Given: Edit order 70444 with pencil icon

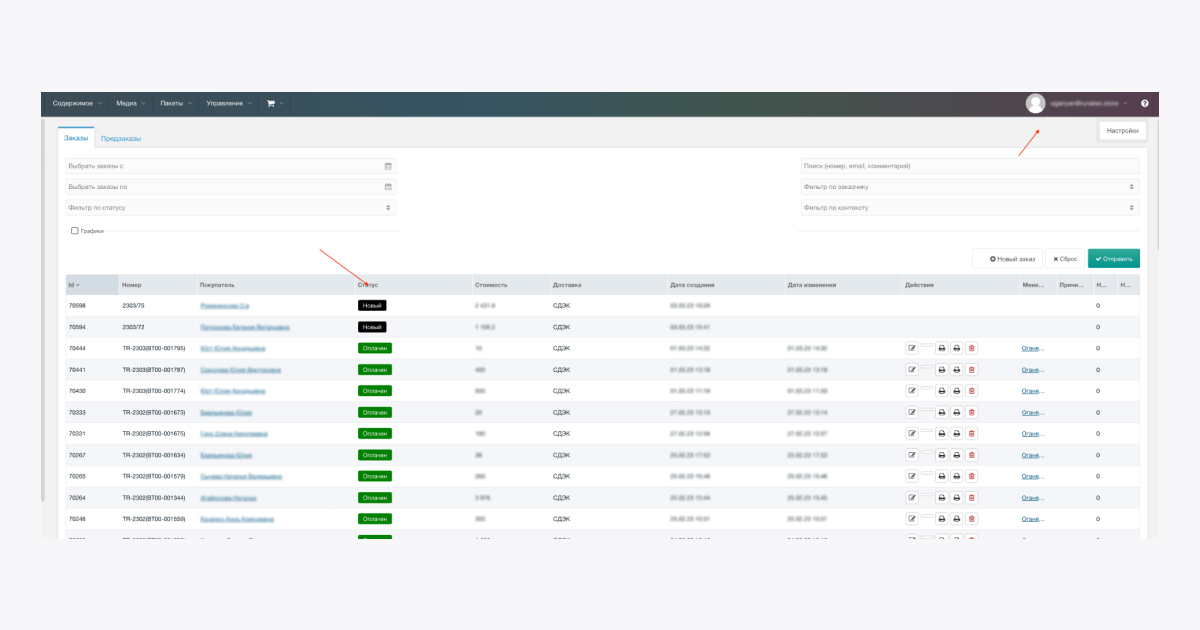Looking at the screenshot, I should click(912, 348).
